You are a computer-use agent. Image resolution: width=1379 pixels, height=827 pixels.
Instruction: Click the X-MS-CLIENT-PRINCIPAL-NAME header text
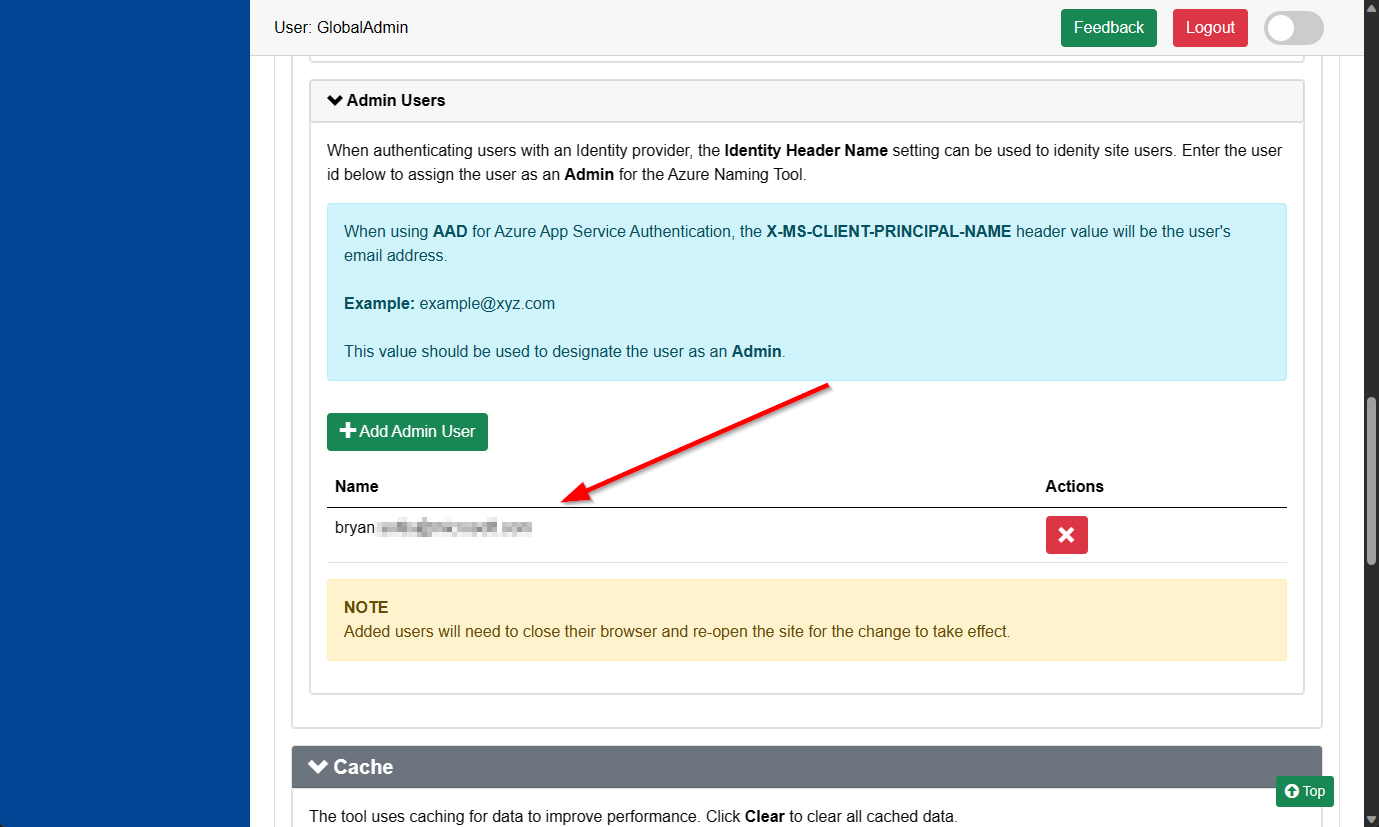(889, 231)
